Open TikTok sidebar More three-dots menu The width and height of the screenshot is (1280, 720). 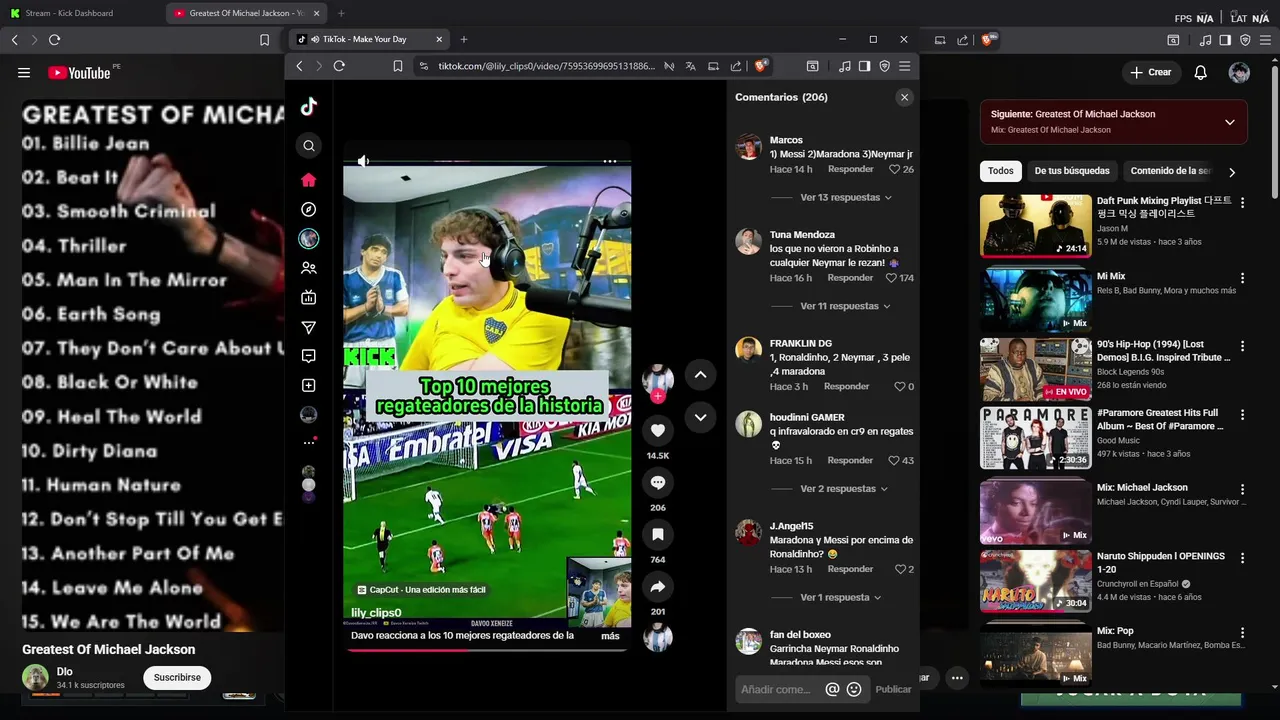click(x=309, y=443)
